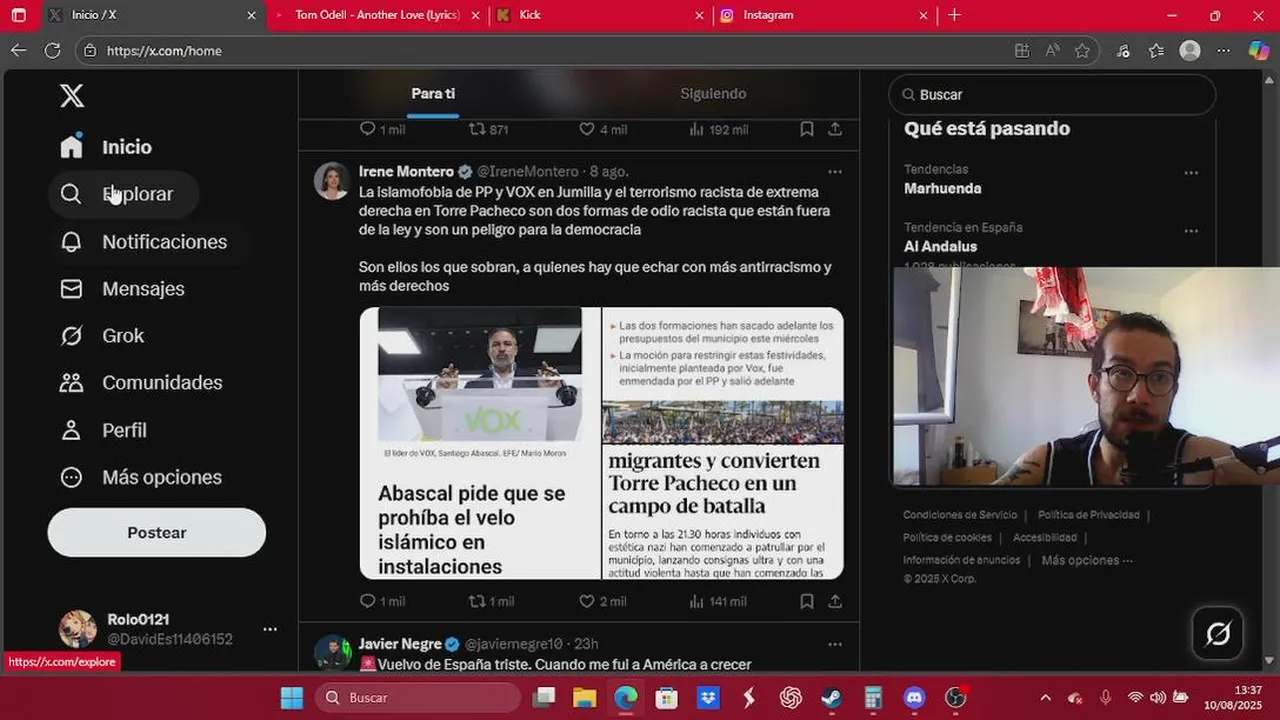
Task: Open more options on Javier Negre's post
Action: [835, 644]
